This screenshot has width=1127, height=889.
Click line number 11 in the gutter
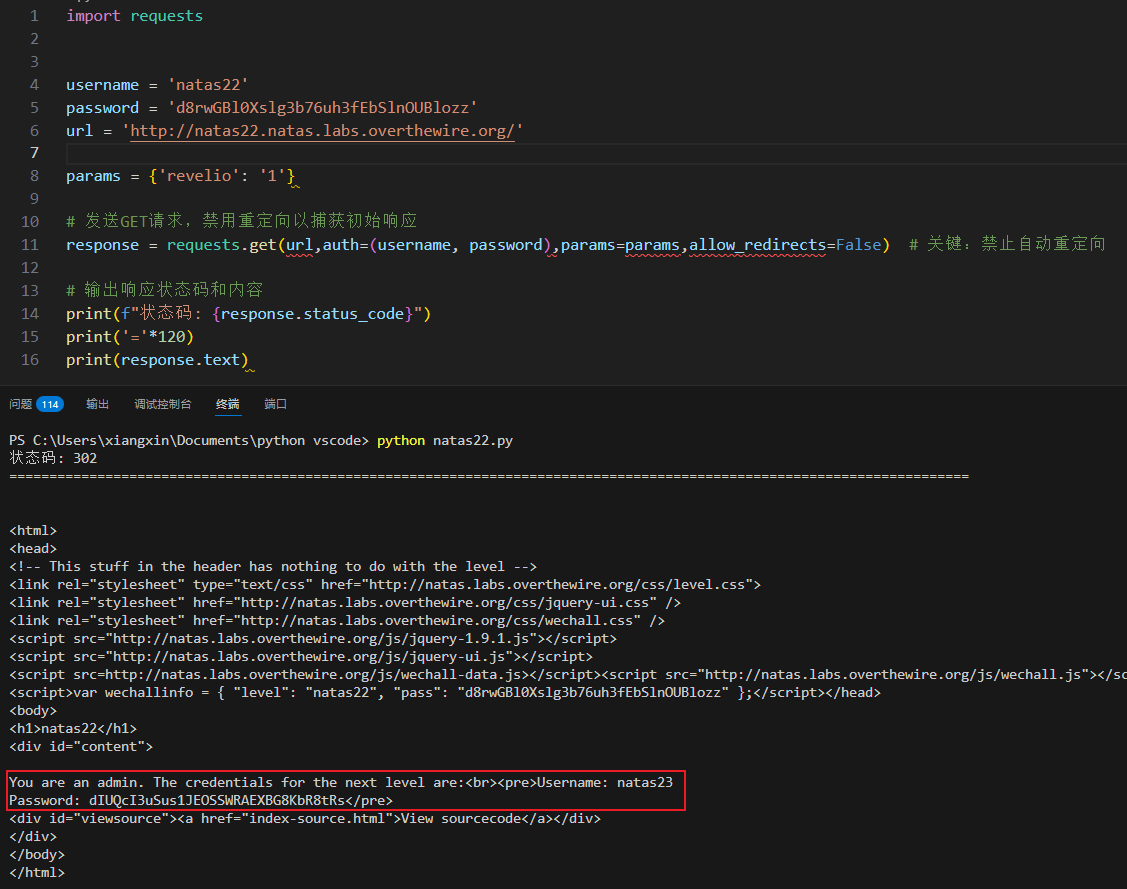coord(29,245)
